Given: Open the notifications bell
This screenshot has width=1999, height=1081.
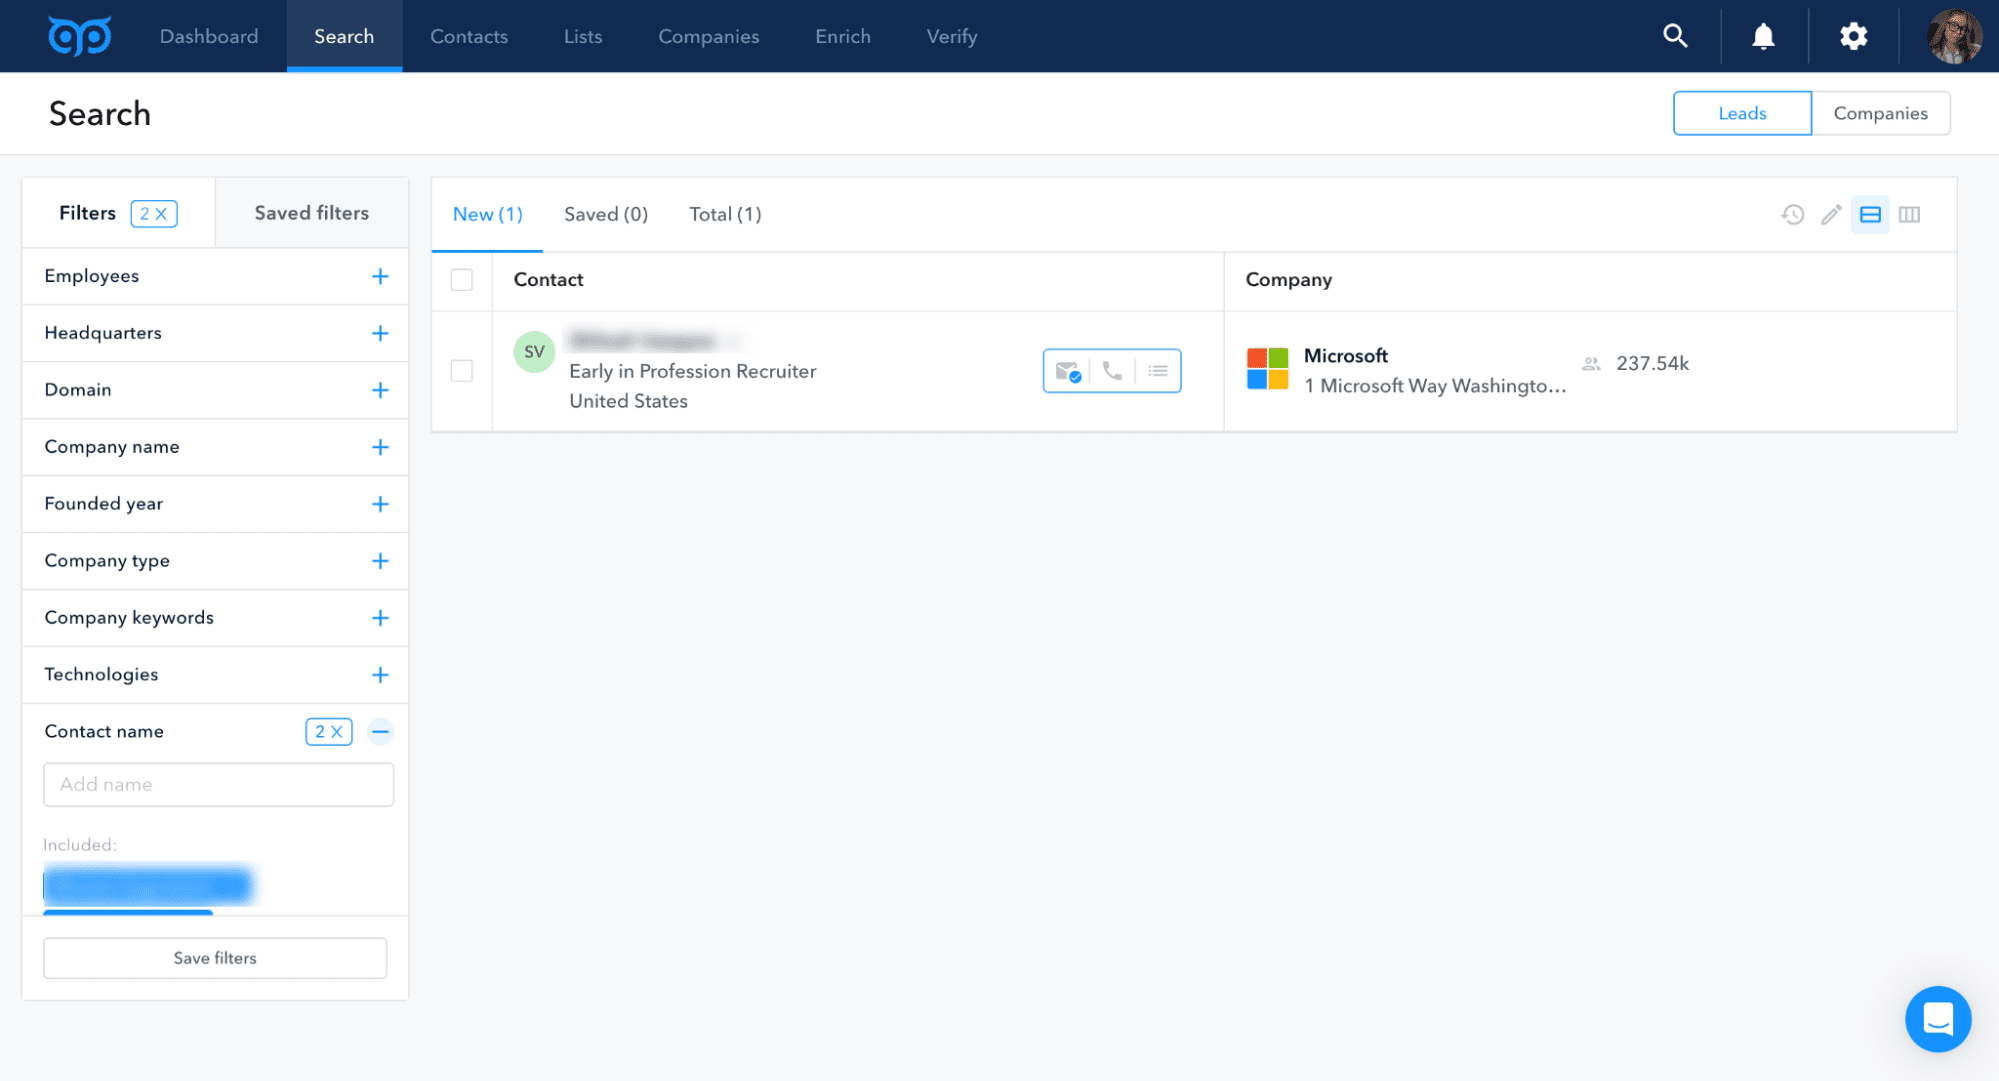Looking at the screenshot, I should (x=1763, y=36).
